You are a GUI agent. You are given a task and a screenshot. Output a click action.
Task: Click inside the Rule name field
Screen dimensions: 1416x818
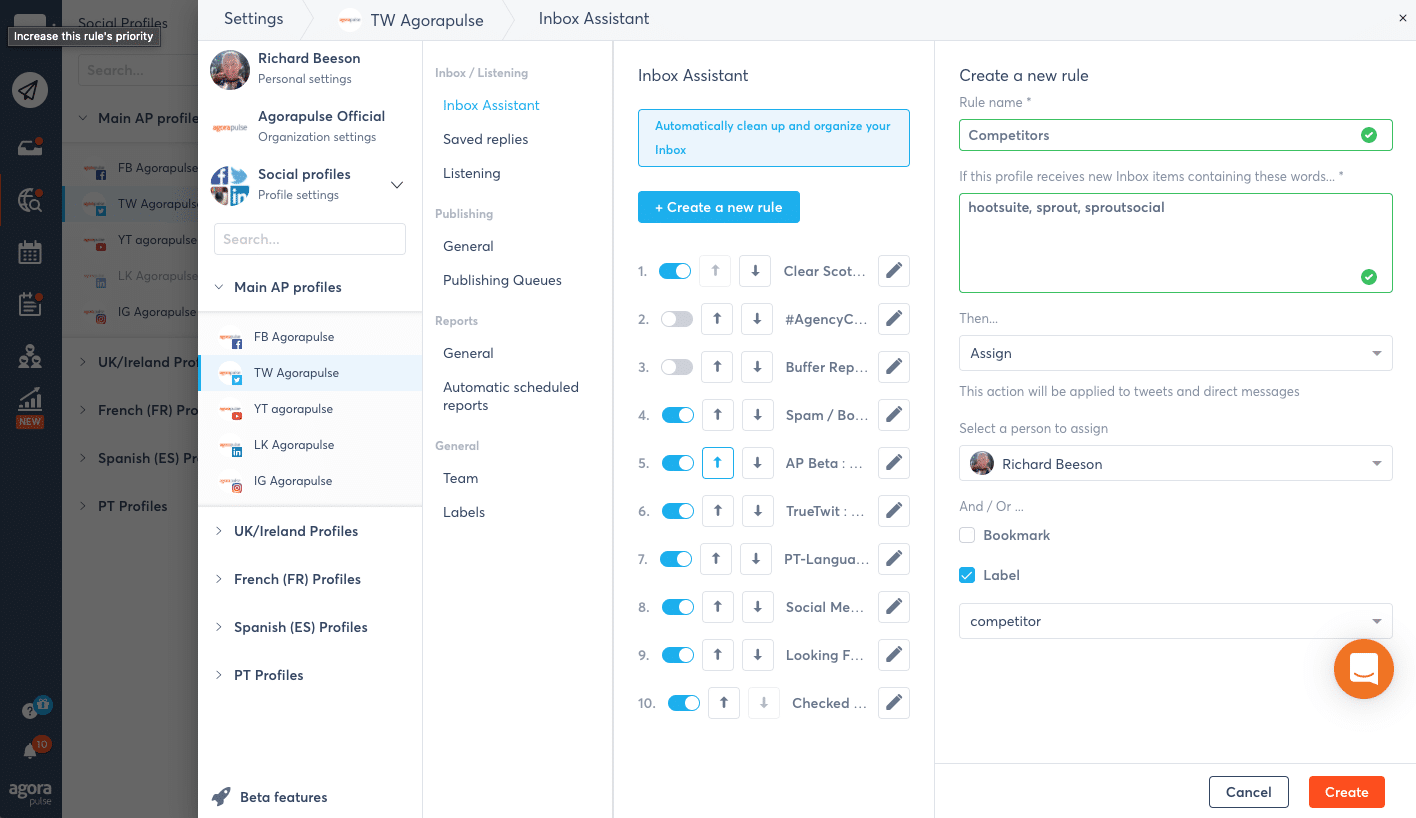tap(1160, 135)
